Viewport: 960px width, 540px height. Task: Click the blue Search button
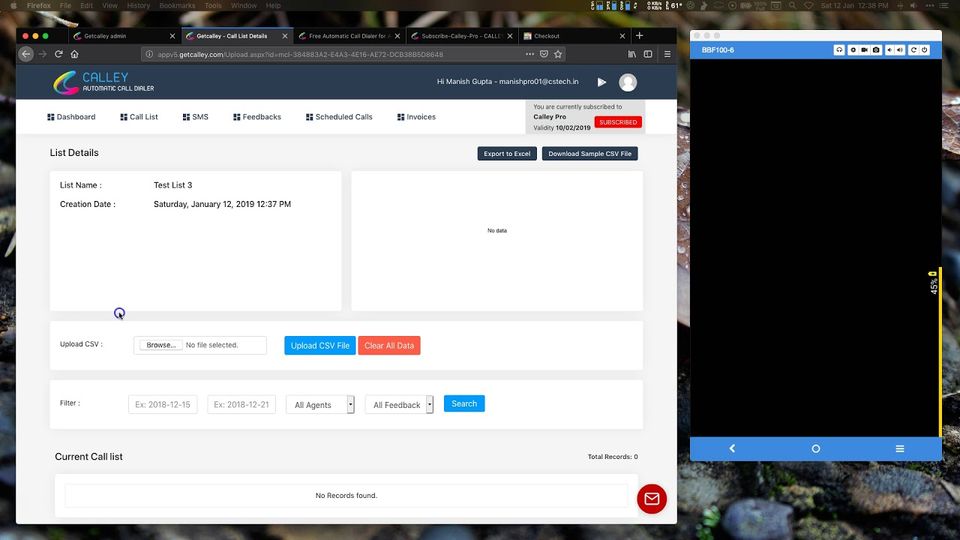[x=464, y=403]
